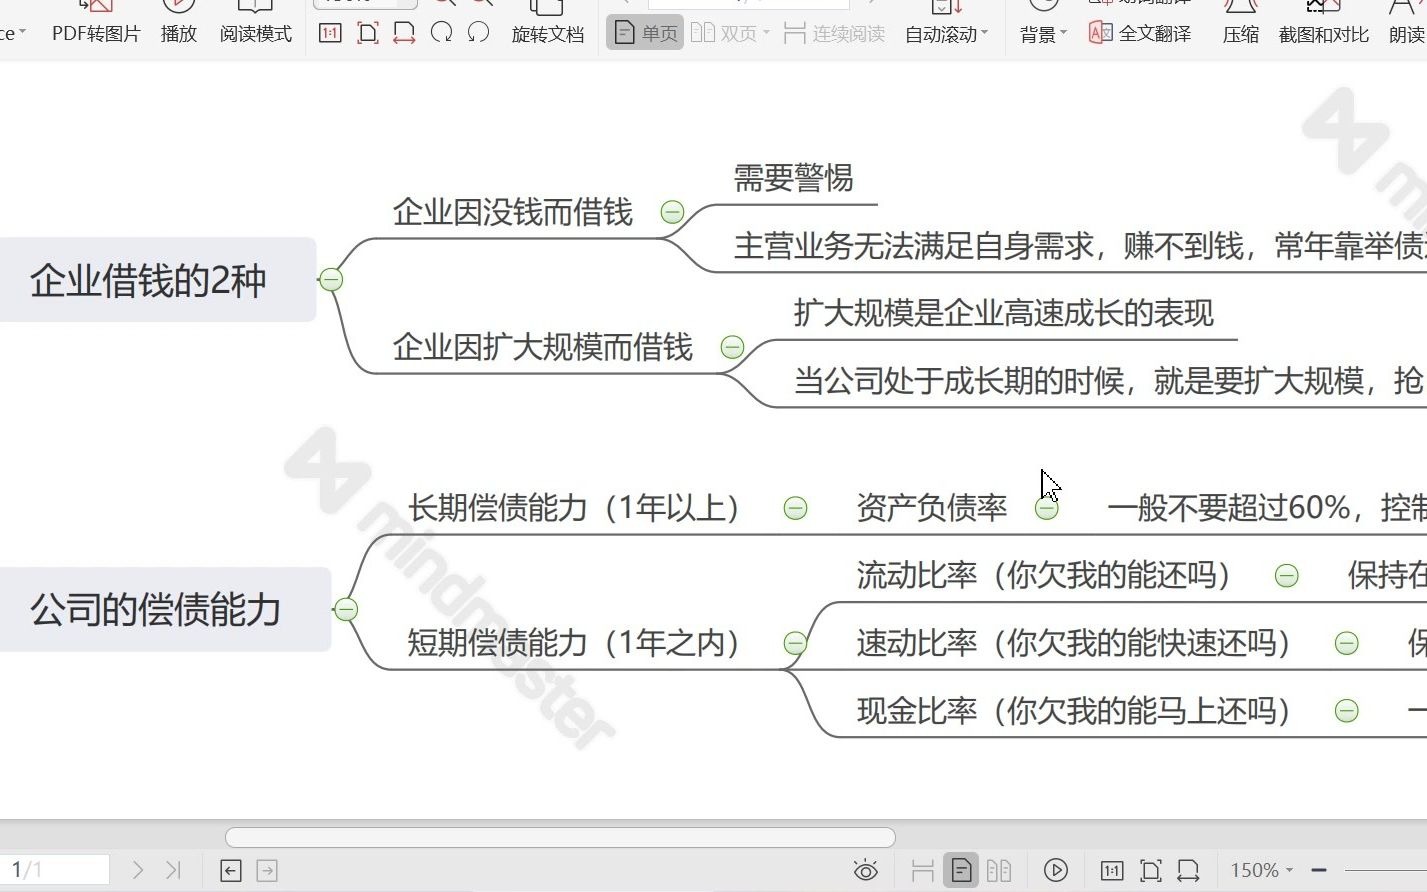Viewport: 1427px width, 892px height.
Task: Collapse the 长期偿债能力 branch
Action: 795,508
